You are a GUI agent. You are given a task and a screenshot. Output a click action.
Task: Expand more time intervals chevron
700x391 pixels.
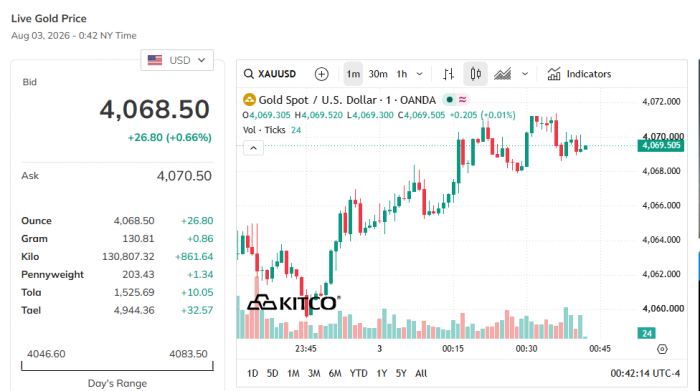420,74
